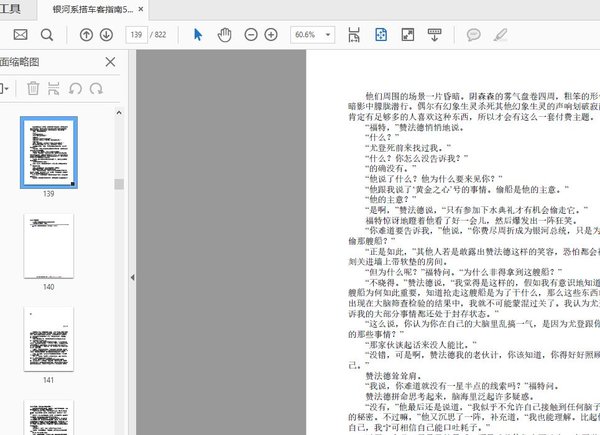
Task: Zoom in with the plus button
Action: [271, 35]
